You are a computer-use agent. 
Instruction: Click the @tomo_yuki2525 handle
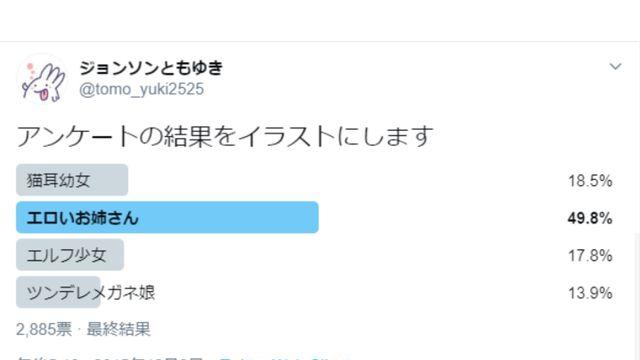pyautogui.click(x=141, y=89)
